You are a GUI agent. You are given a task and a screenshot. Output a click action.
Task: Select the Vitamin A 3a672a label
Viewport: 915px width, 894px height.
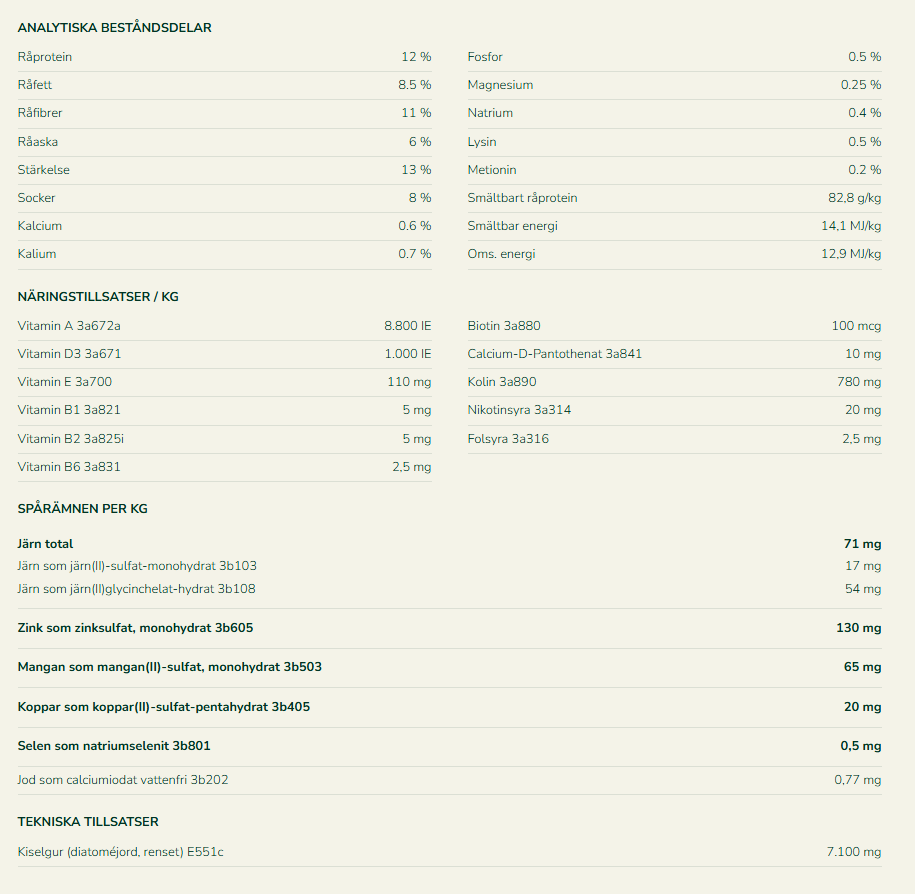click(76, 326)
